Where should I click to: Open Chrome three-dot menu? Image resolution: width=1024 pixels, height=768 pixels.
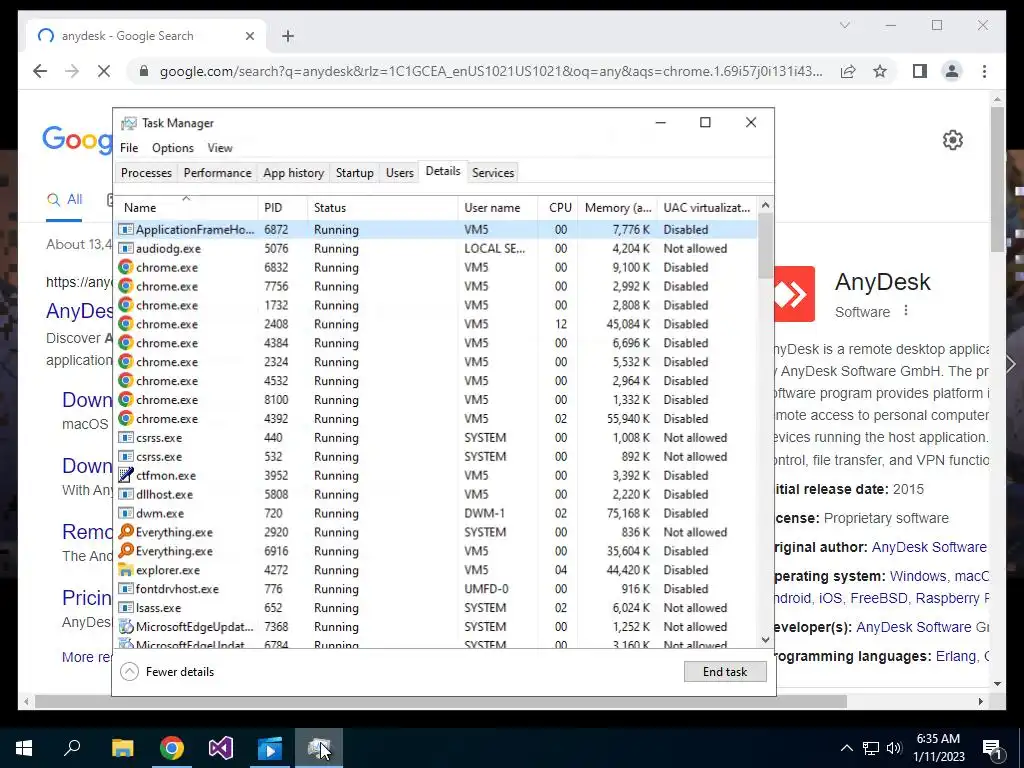tap(984, 71)
